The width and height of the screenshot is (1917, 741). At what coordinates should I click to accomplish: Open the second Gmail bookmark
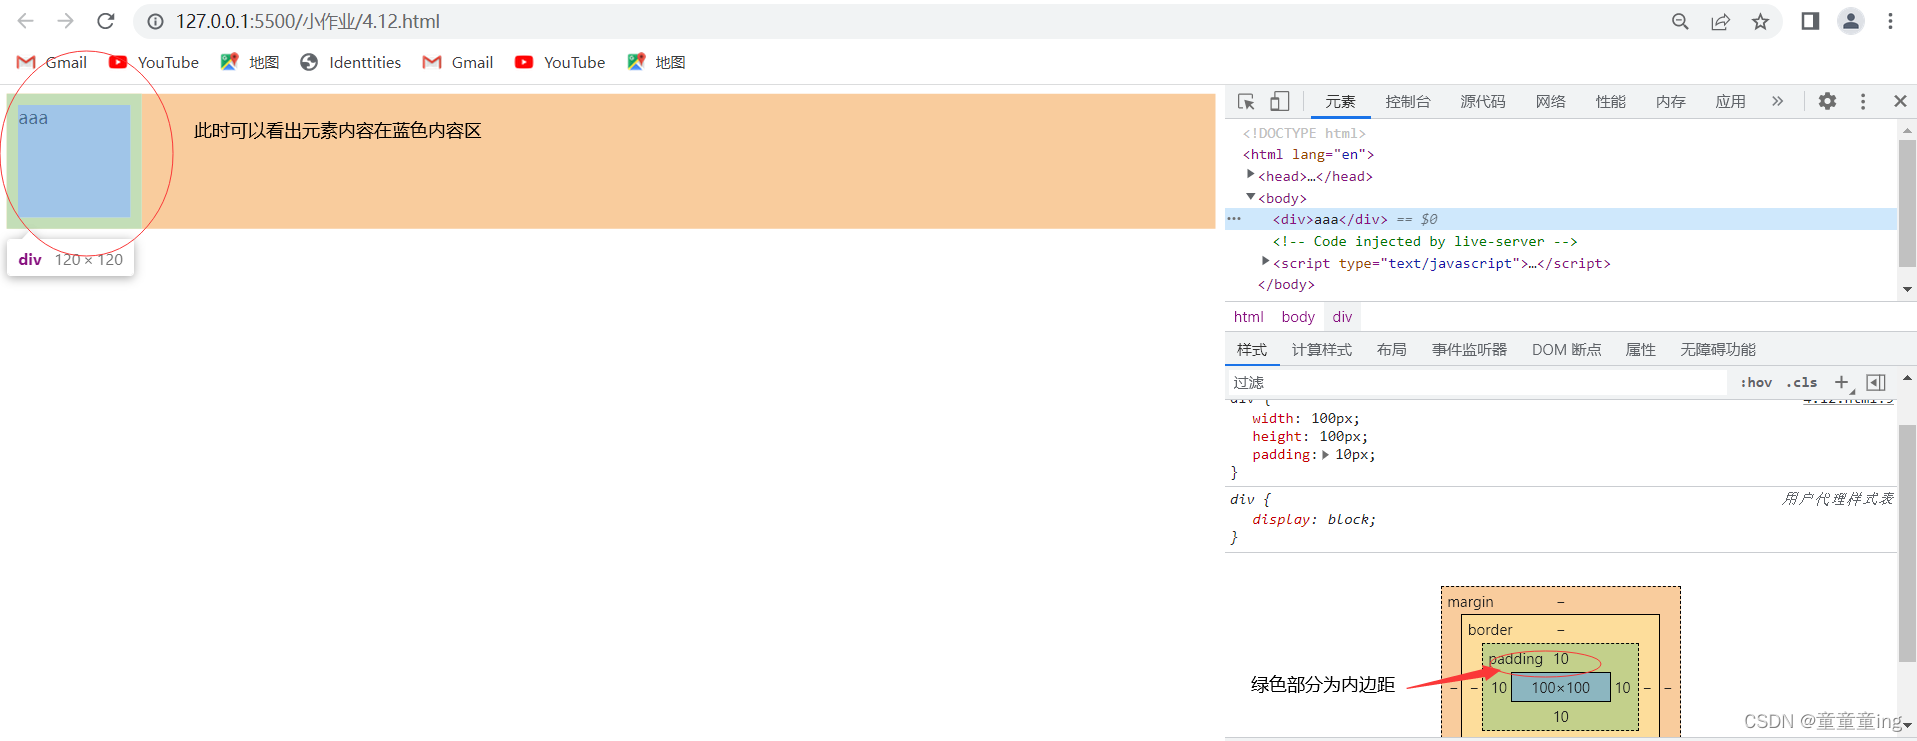tap(459, 62)
